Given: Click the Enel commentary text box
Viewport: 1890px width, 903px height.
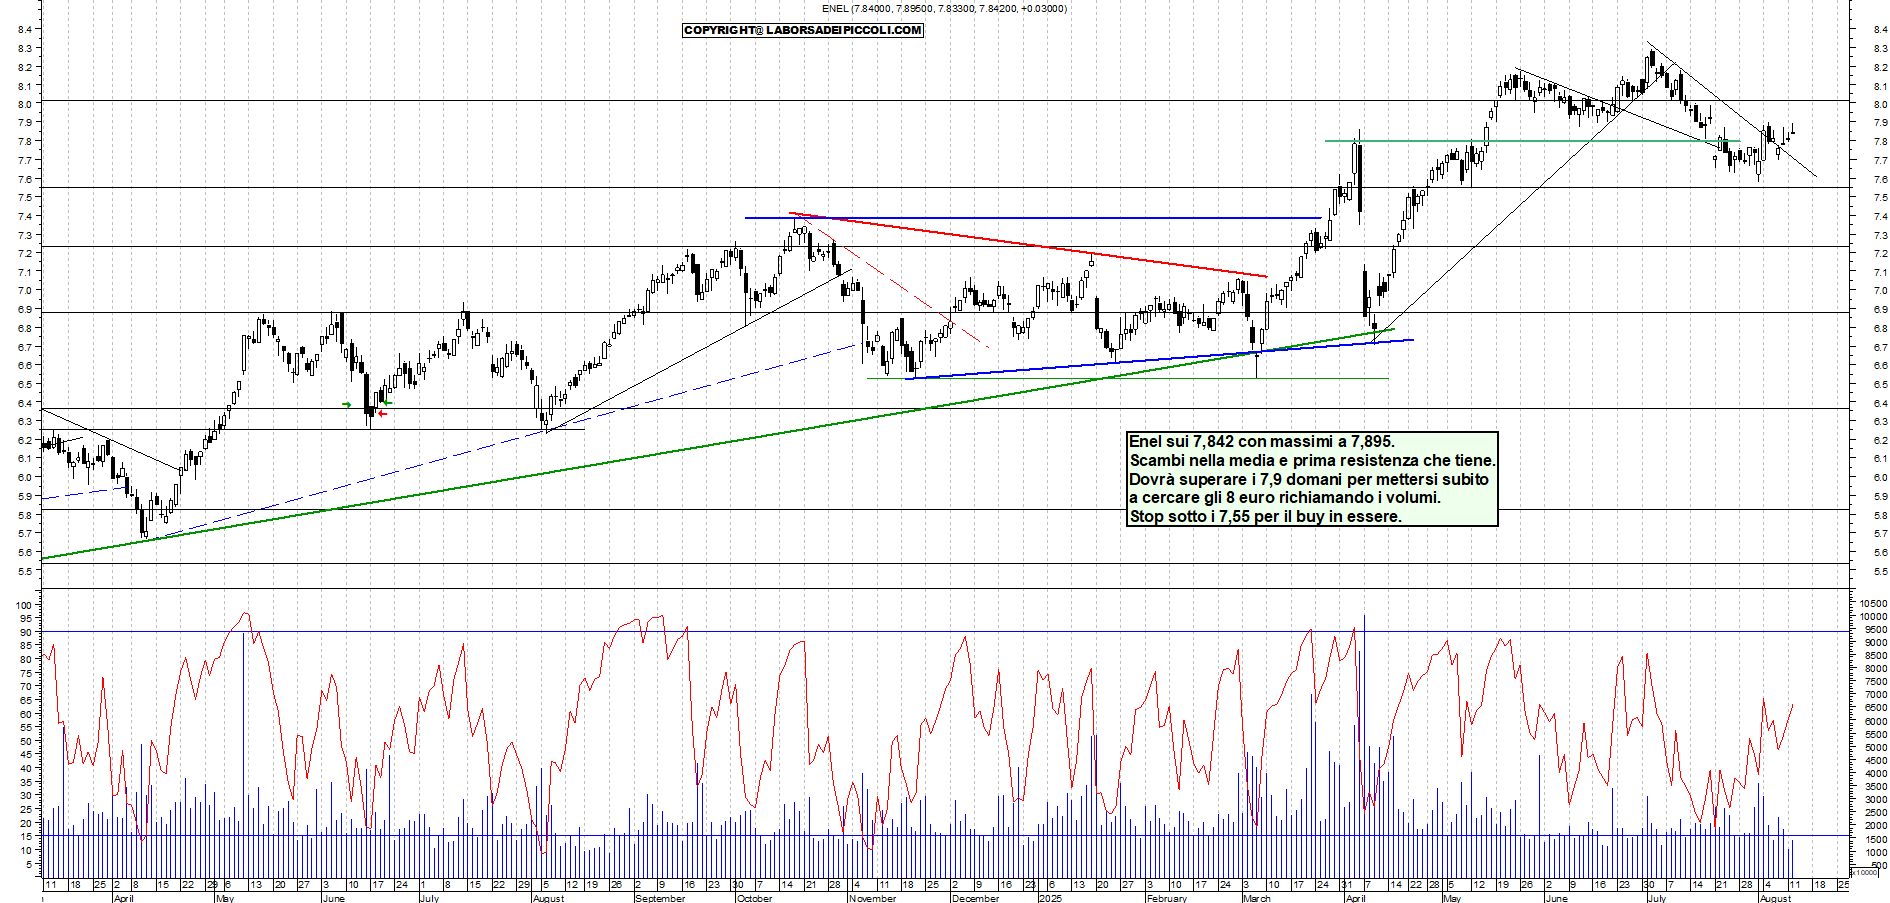Looking at the screenshot, I should (x=1312, y=479).
